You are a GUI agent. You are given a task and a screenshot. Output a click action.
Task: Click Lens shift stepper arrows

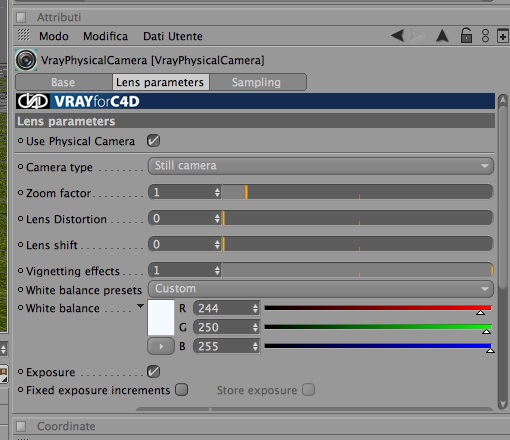pyautogui.click(x=217, y=244)
